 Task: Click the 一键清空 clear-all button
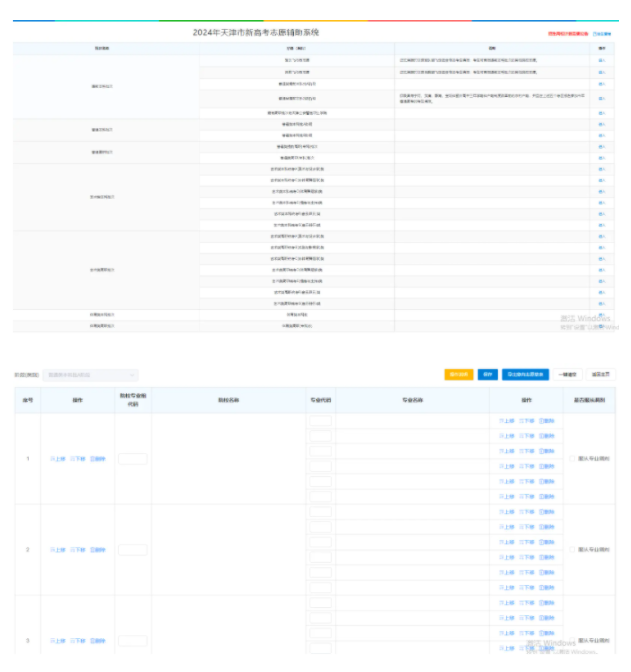tap(567, 375)
